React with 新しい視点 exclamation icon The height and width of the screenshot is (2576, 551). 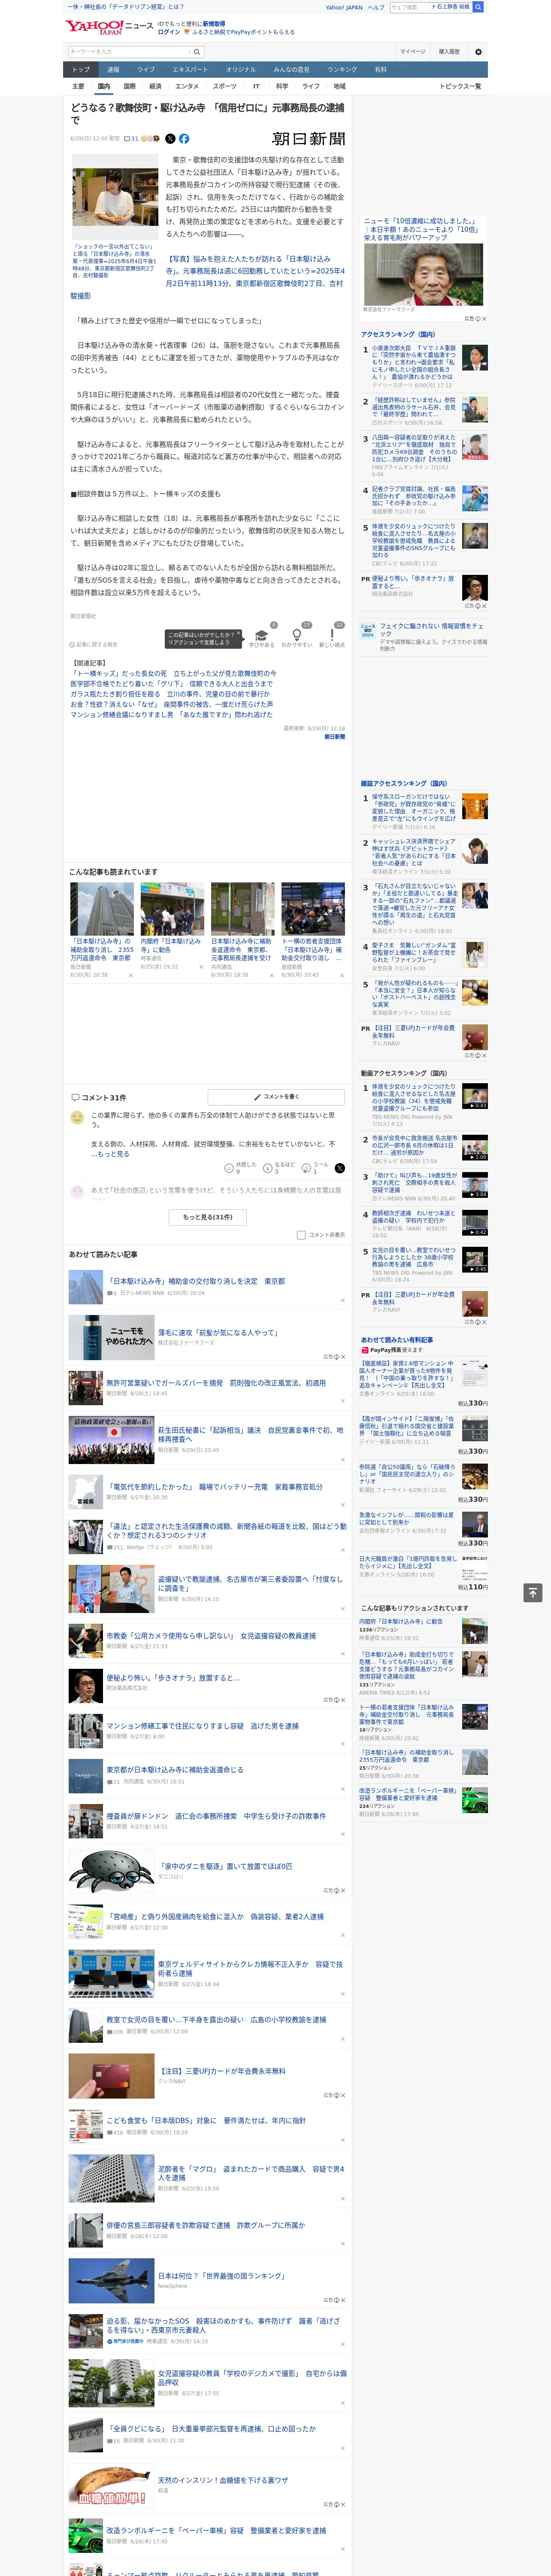coord(332,636)
